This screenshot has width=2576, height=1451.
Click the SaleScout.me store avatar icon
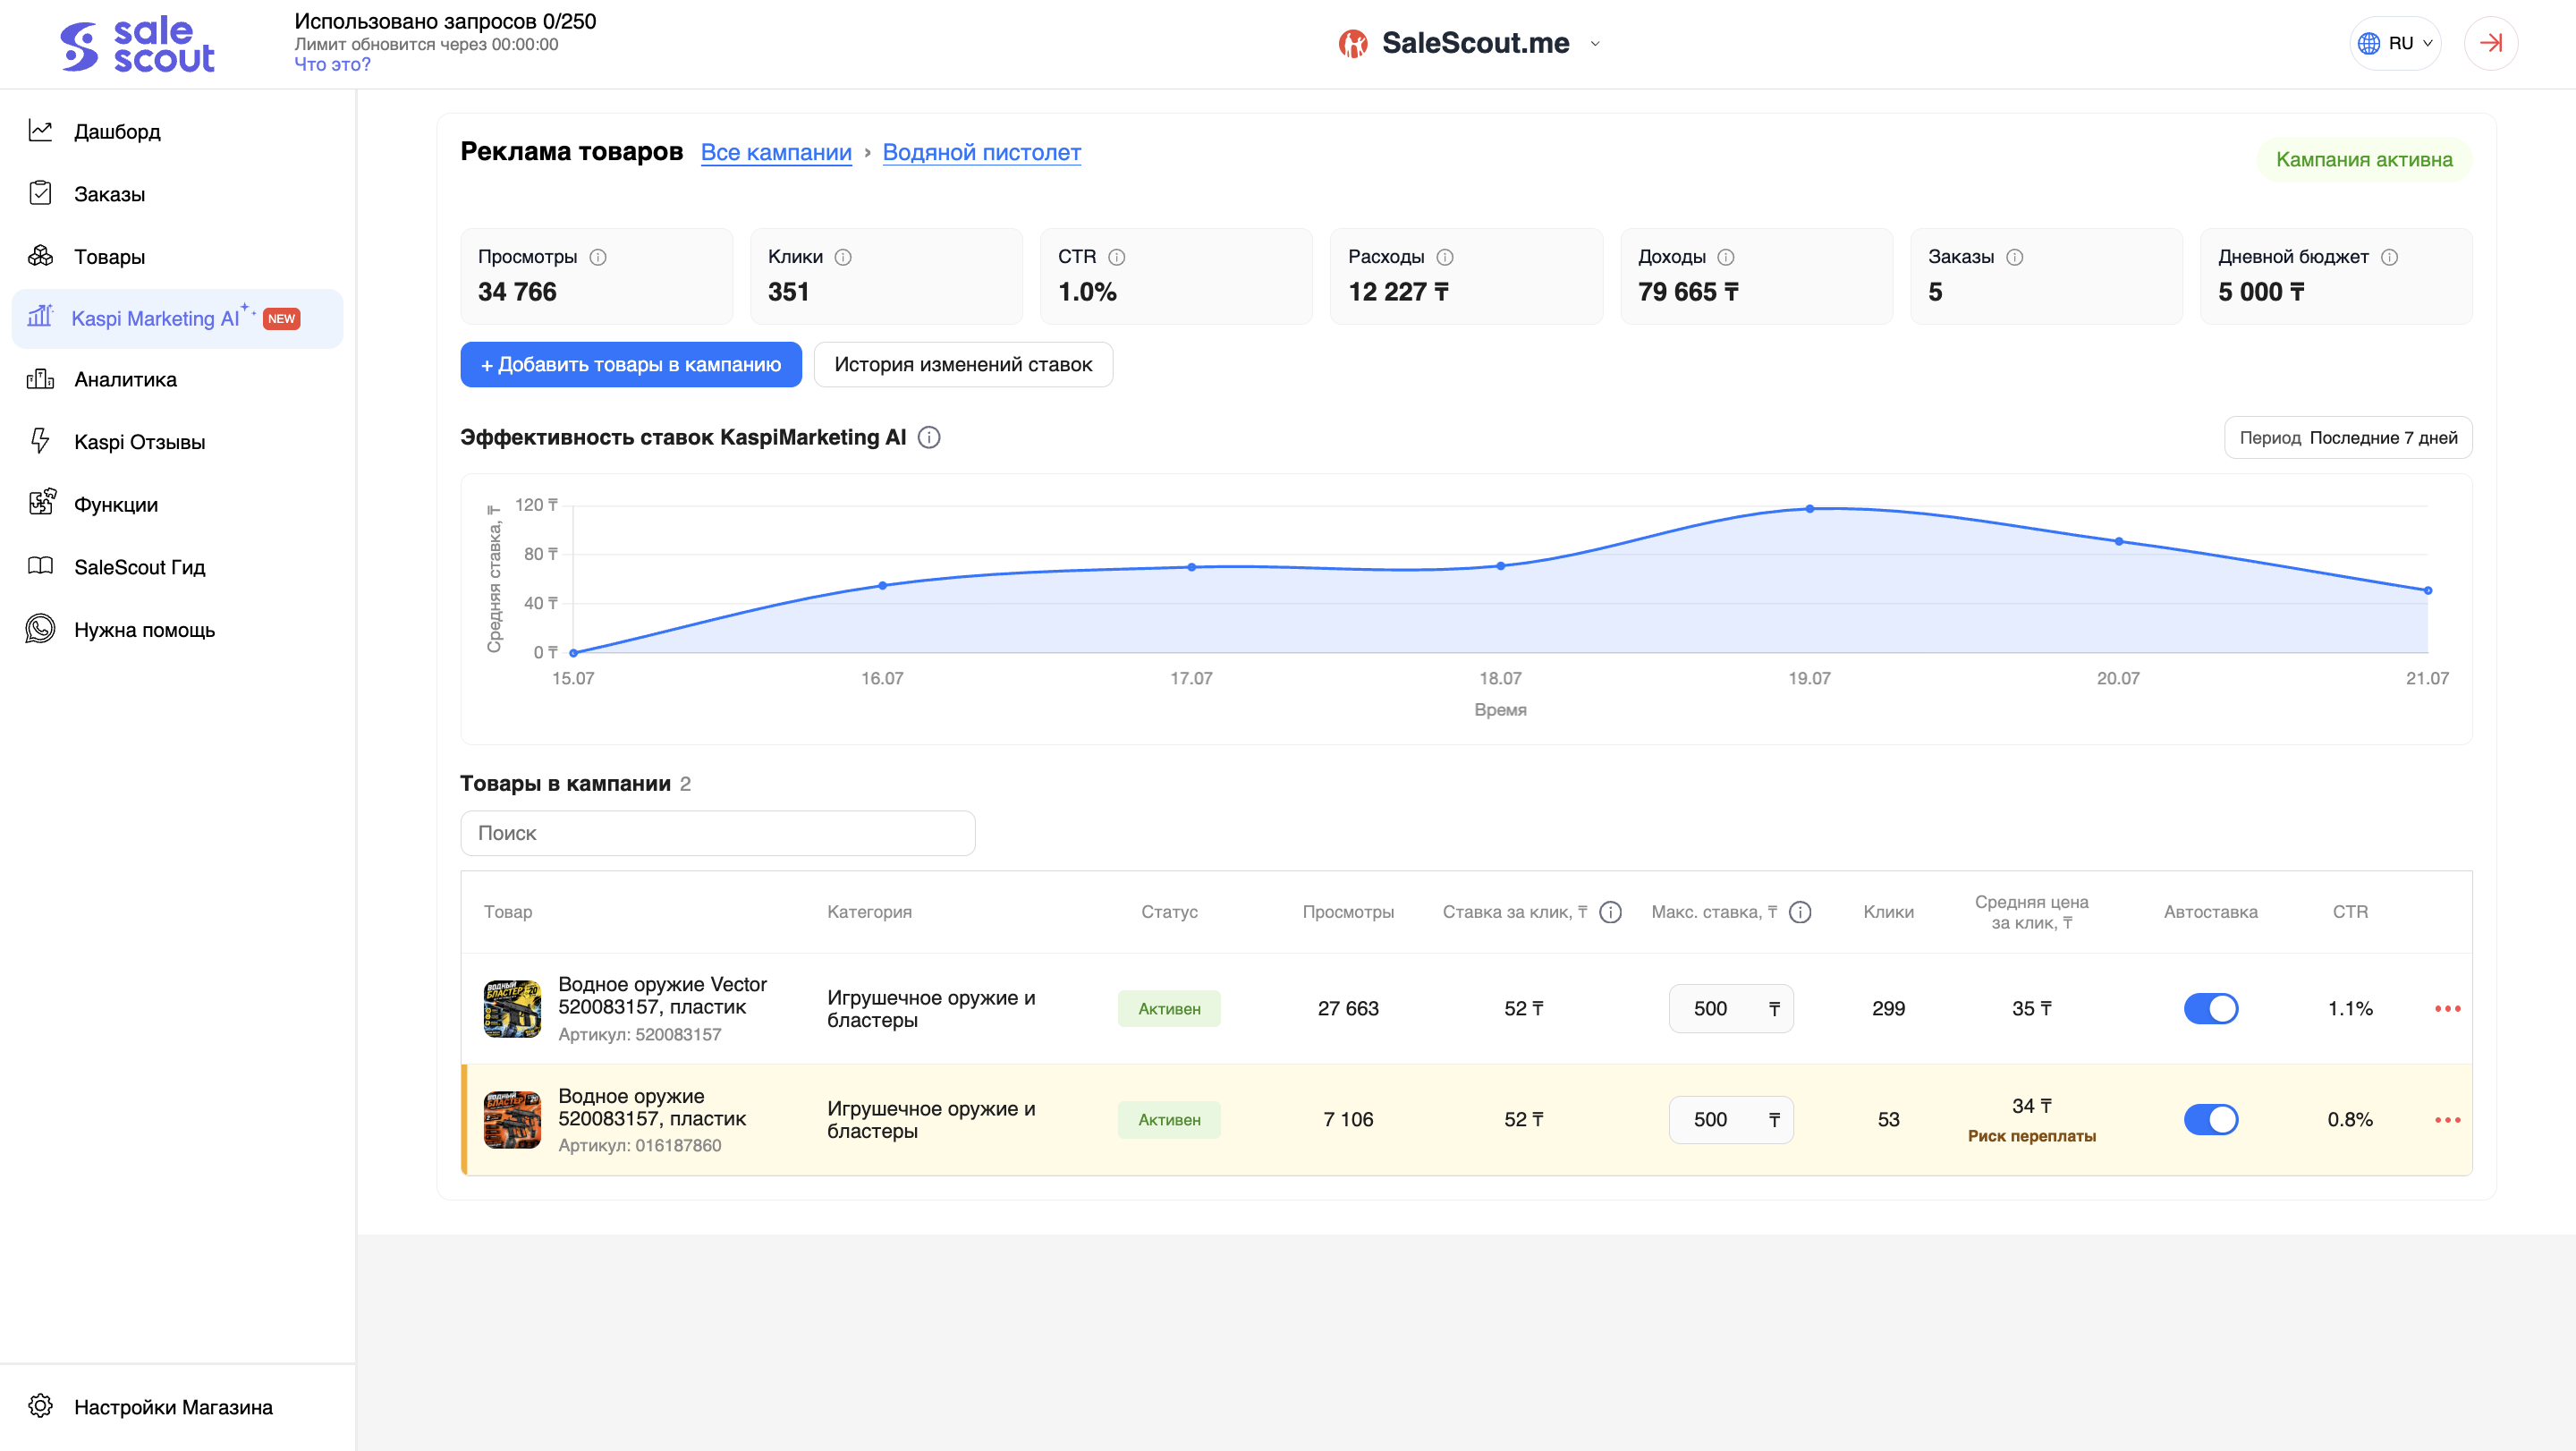[x=1353, y=43]
